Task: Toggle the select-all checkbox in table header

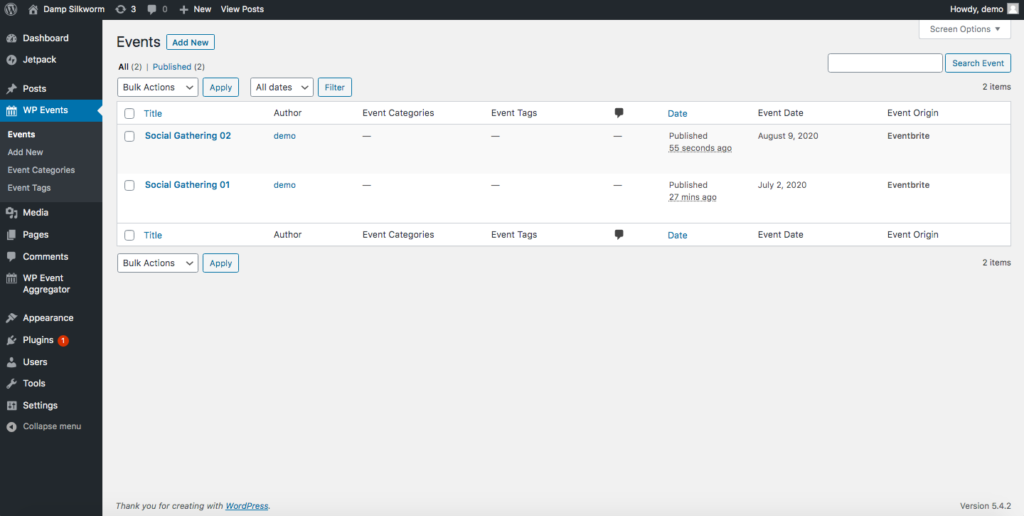Action: 129,114
